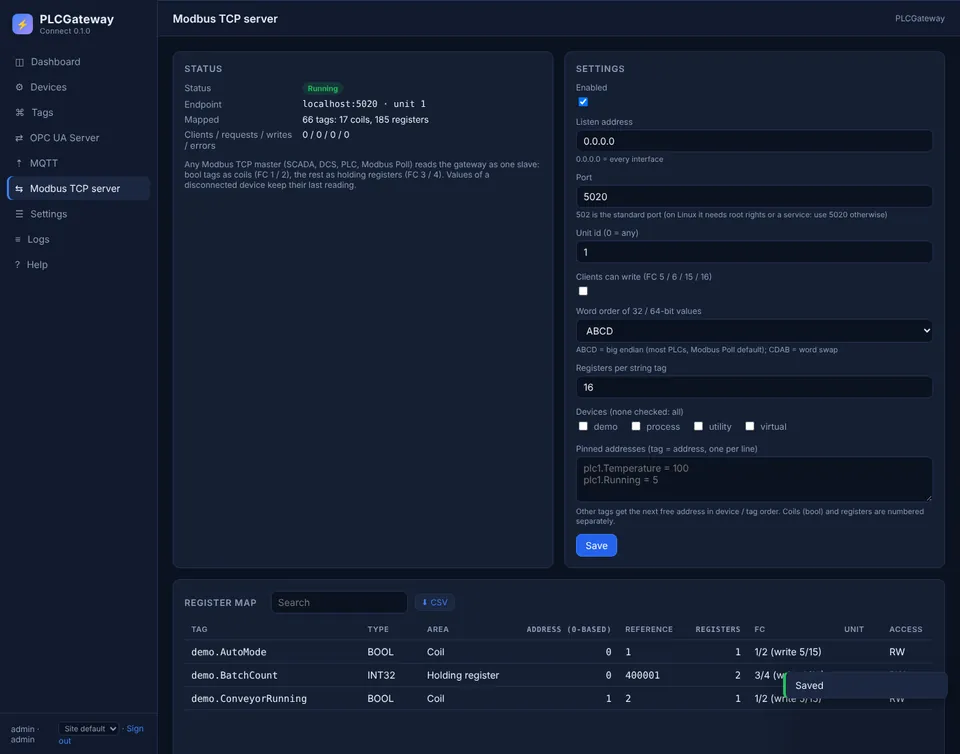Click the Running status badge
Viewport: 960px width, 754px height.
pos(323,88)
